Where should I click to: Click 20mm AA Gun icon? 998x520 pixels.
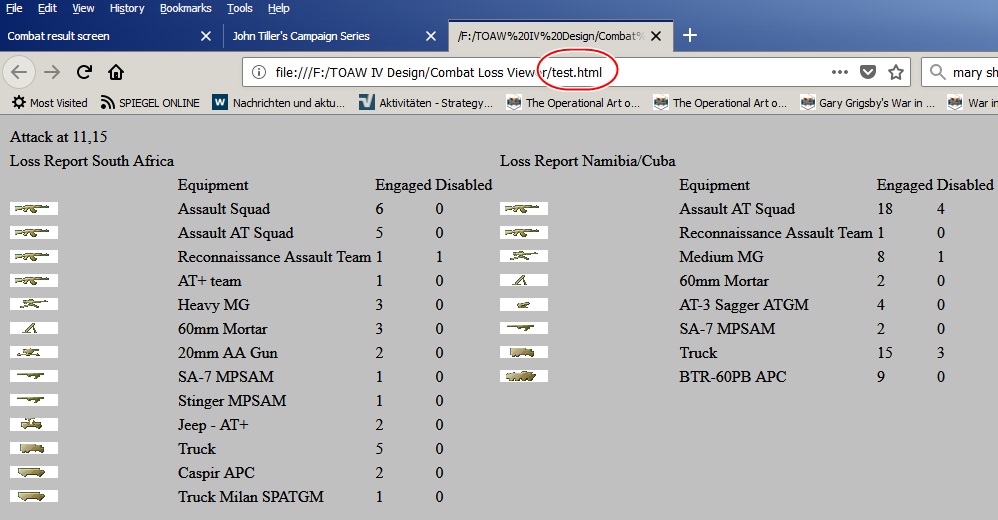coord(34,352)
